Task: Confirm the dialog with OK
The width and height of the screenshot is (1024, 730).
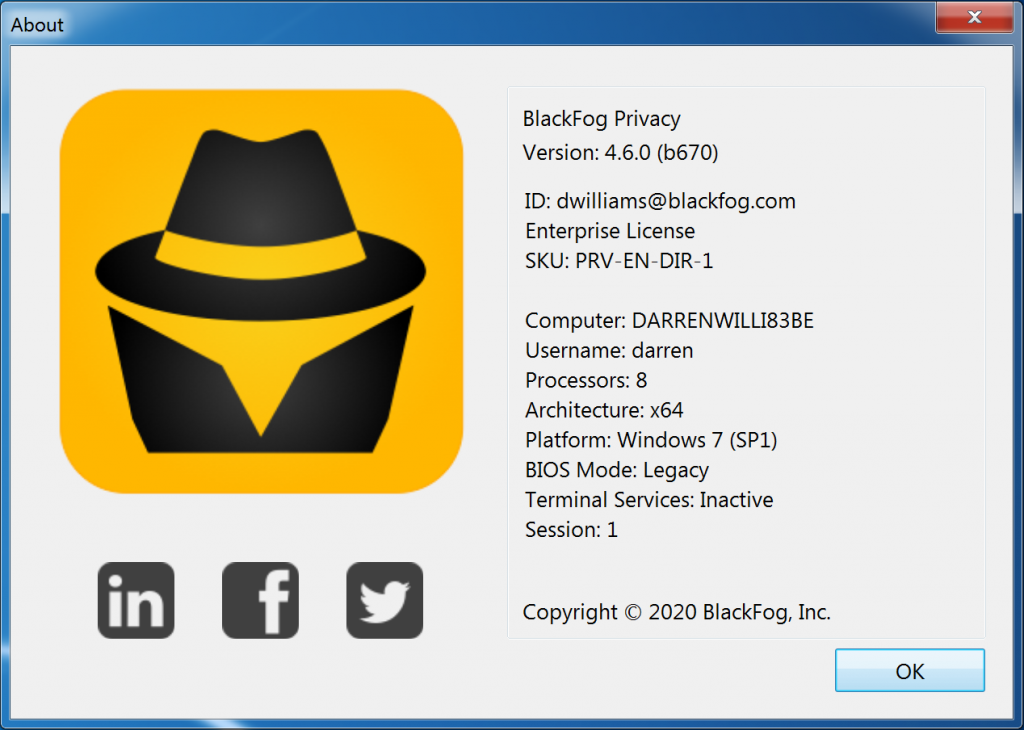Action: pyautogui.click(x=910, y=671)
